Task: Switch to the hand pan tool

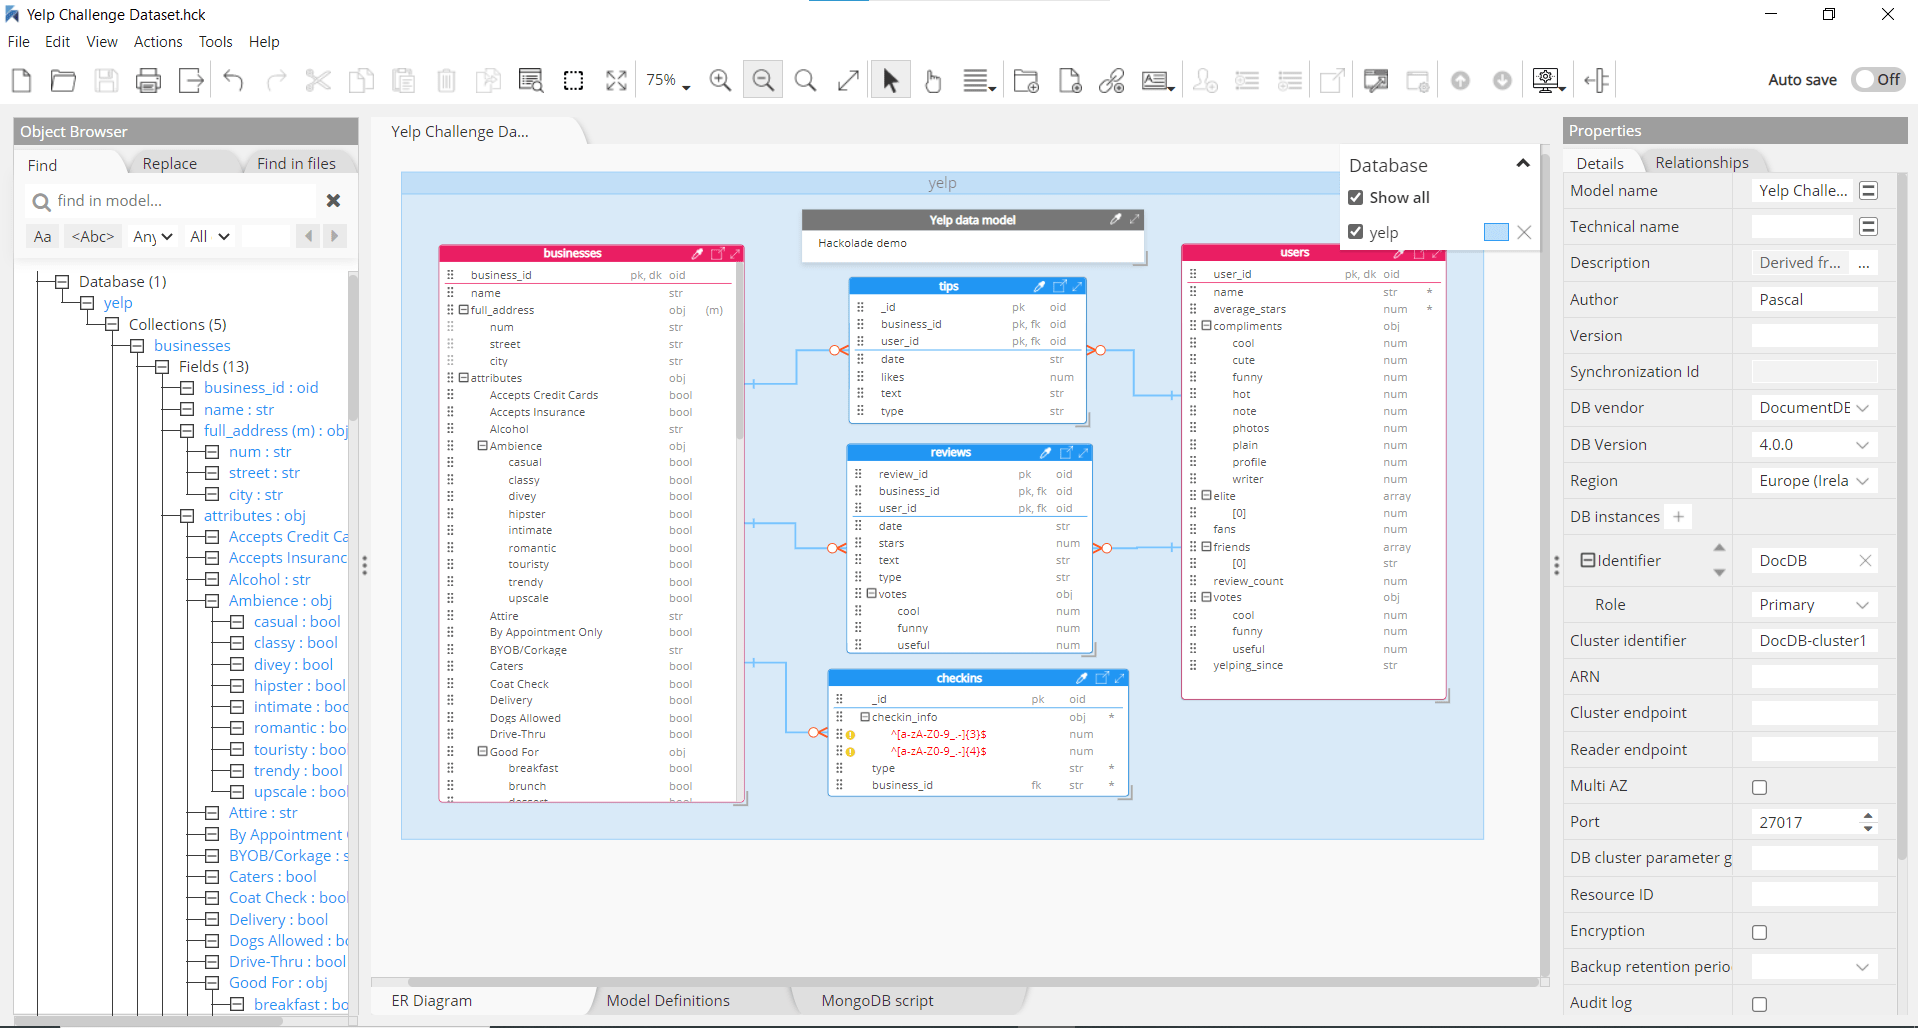Action: pyautogui.click(x=933, y=80)
